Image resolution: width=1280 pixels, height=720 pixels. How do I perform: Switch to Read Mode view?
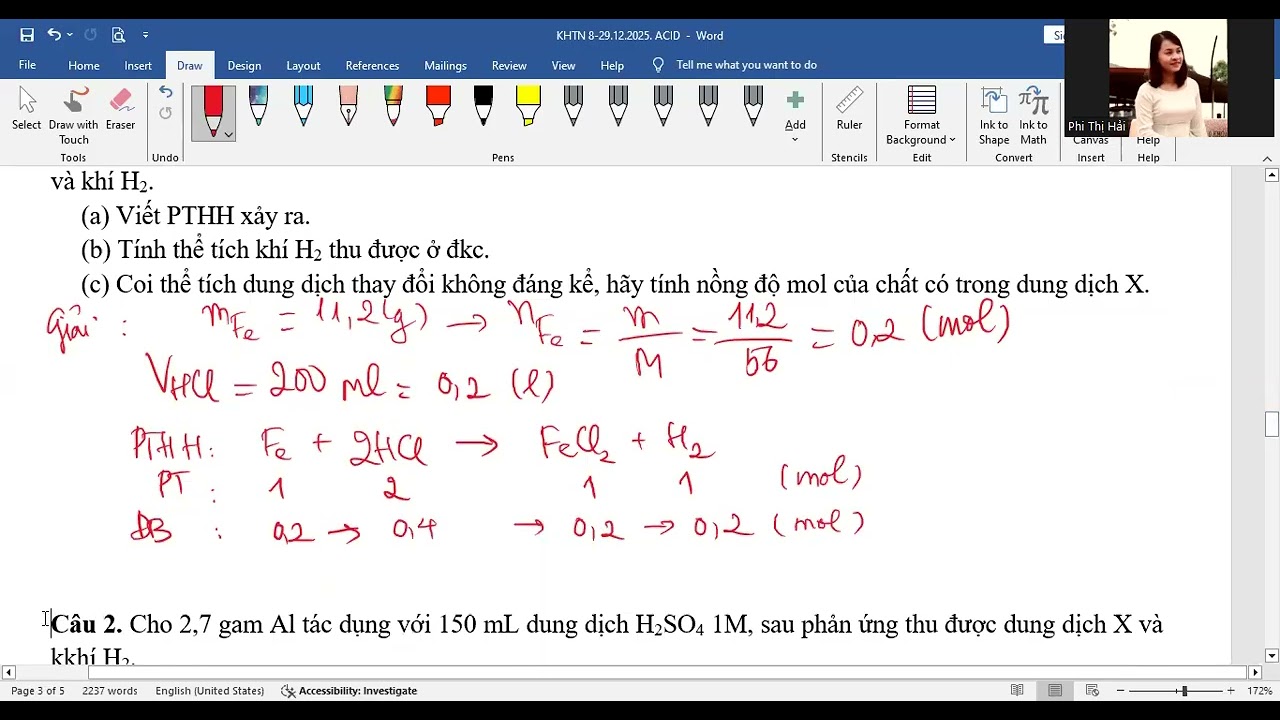(1017, 691)
